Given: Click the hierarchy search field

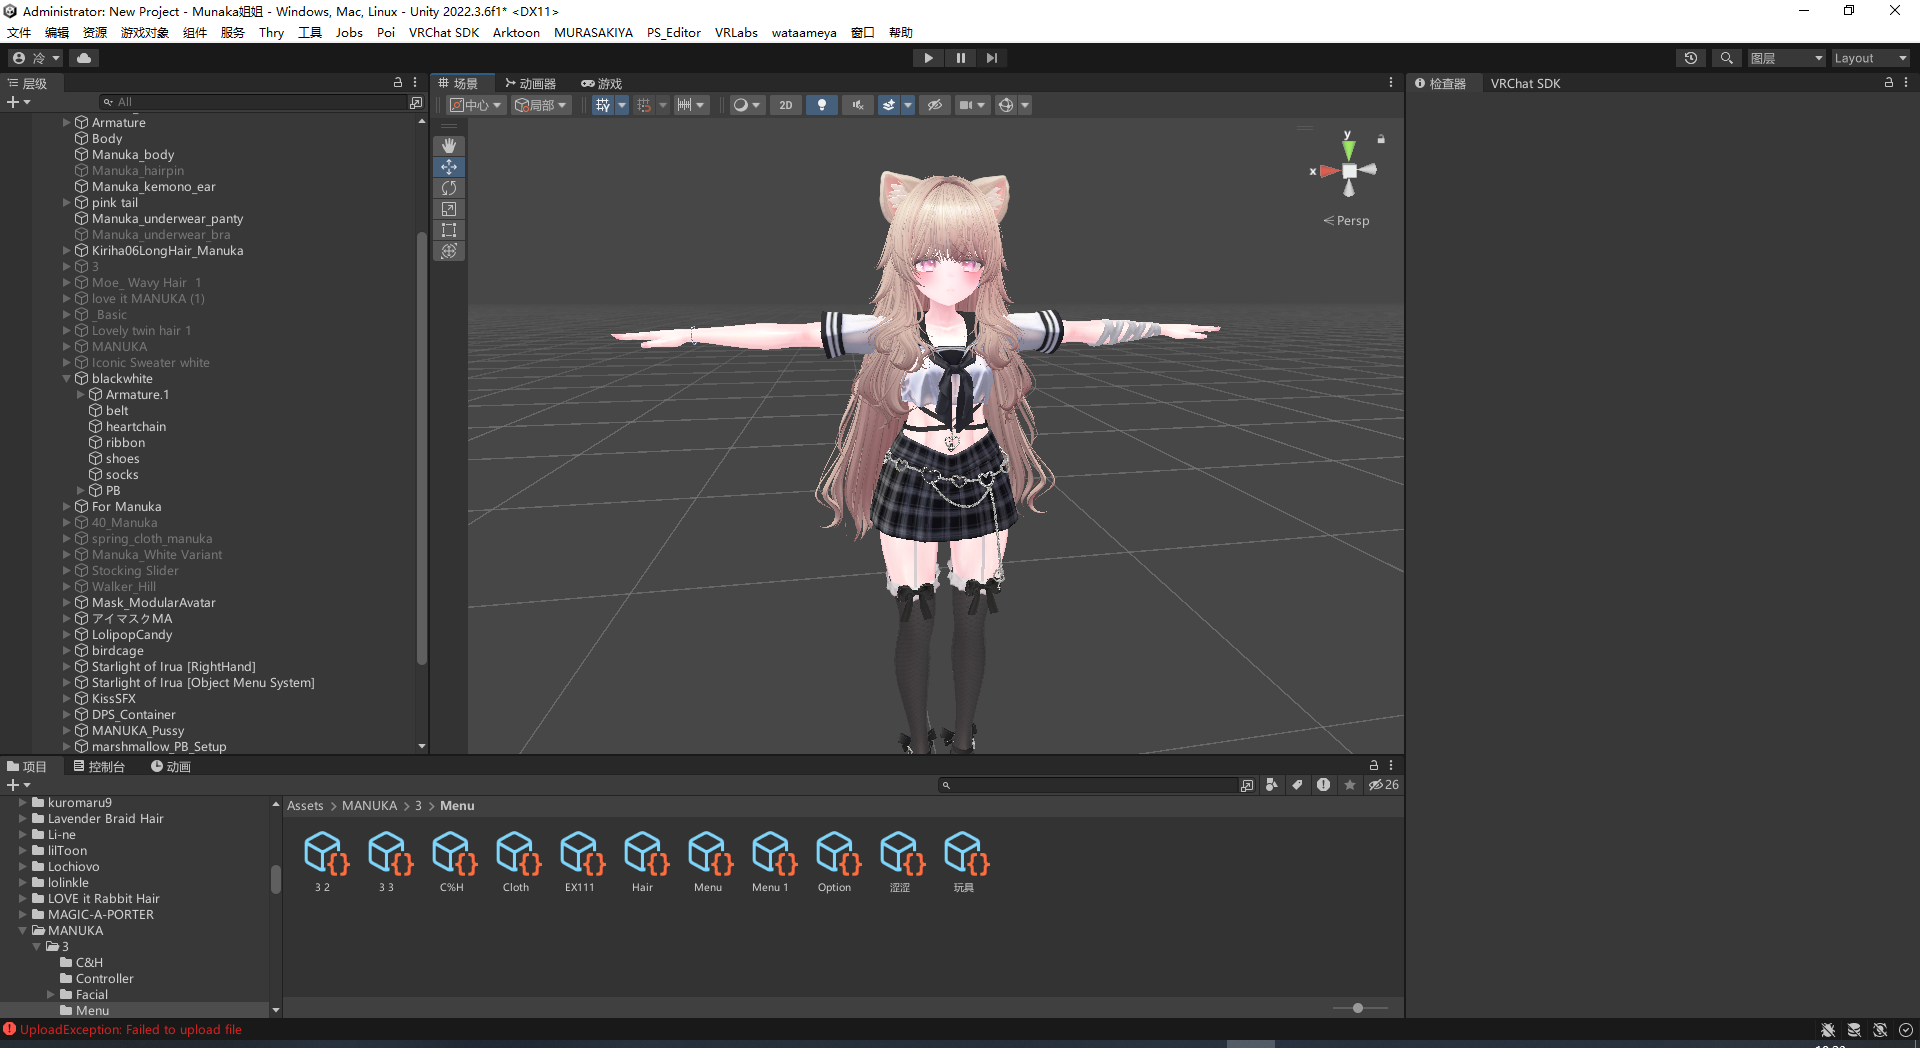Looking at the screenshot, I should point(252,102).
